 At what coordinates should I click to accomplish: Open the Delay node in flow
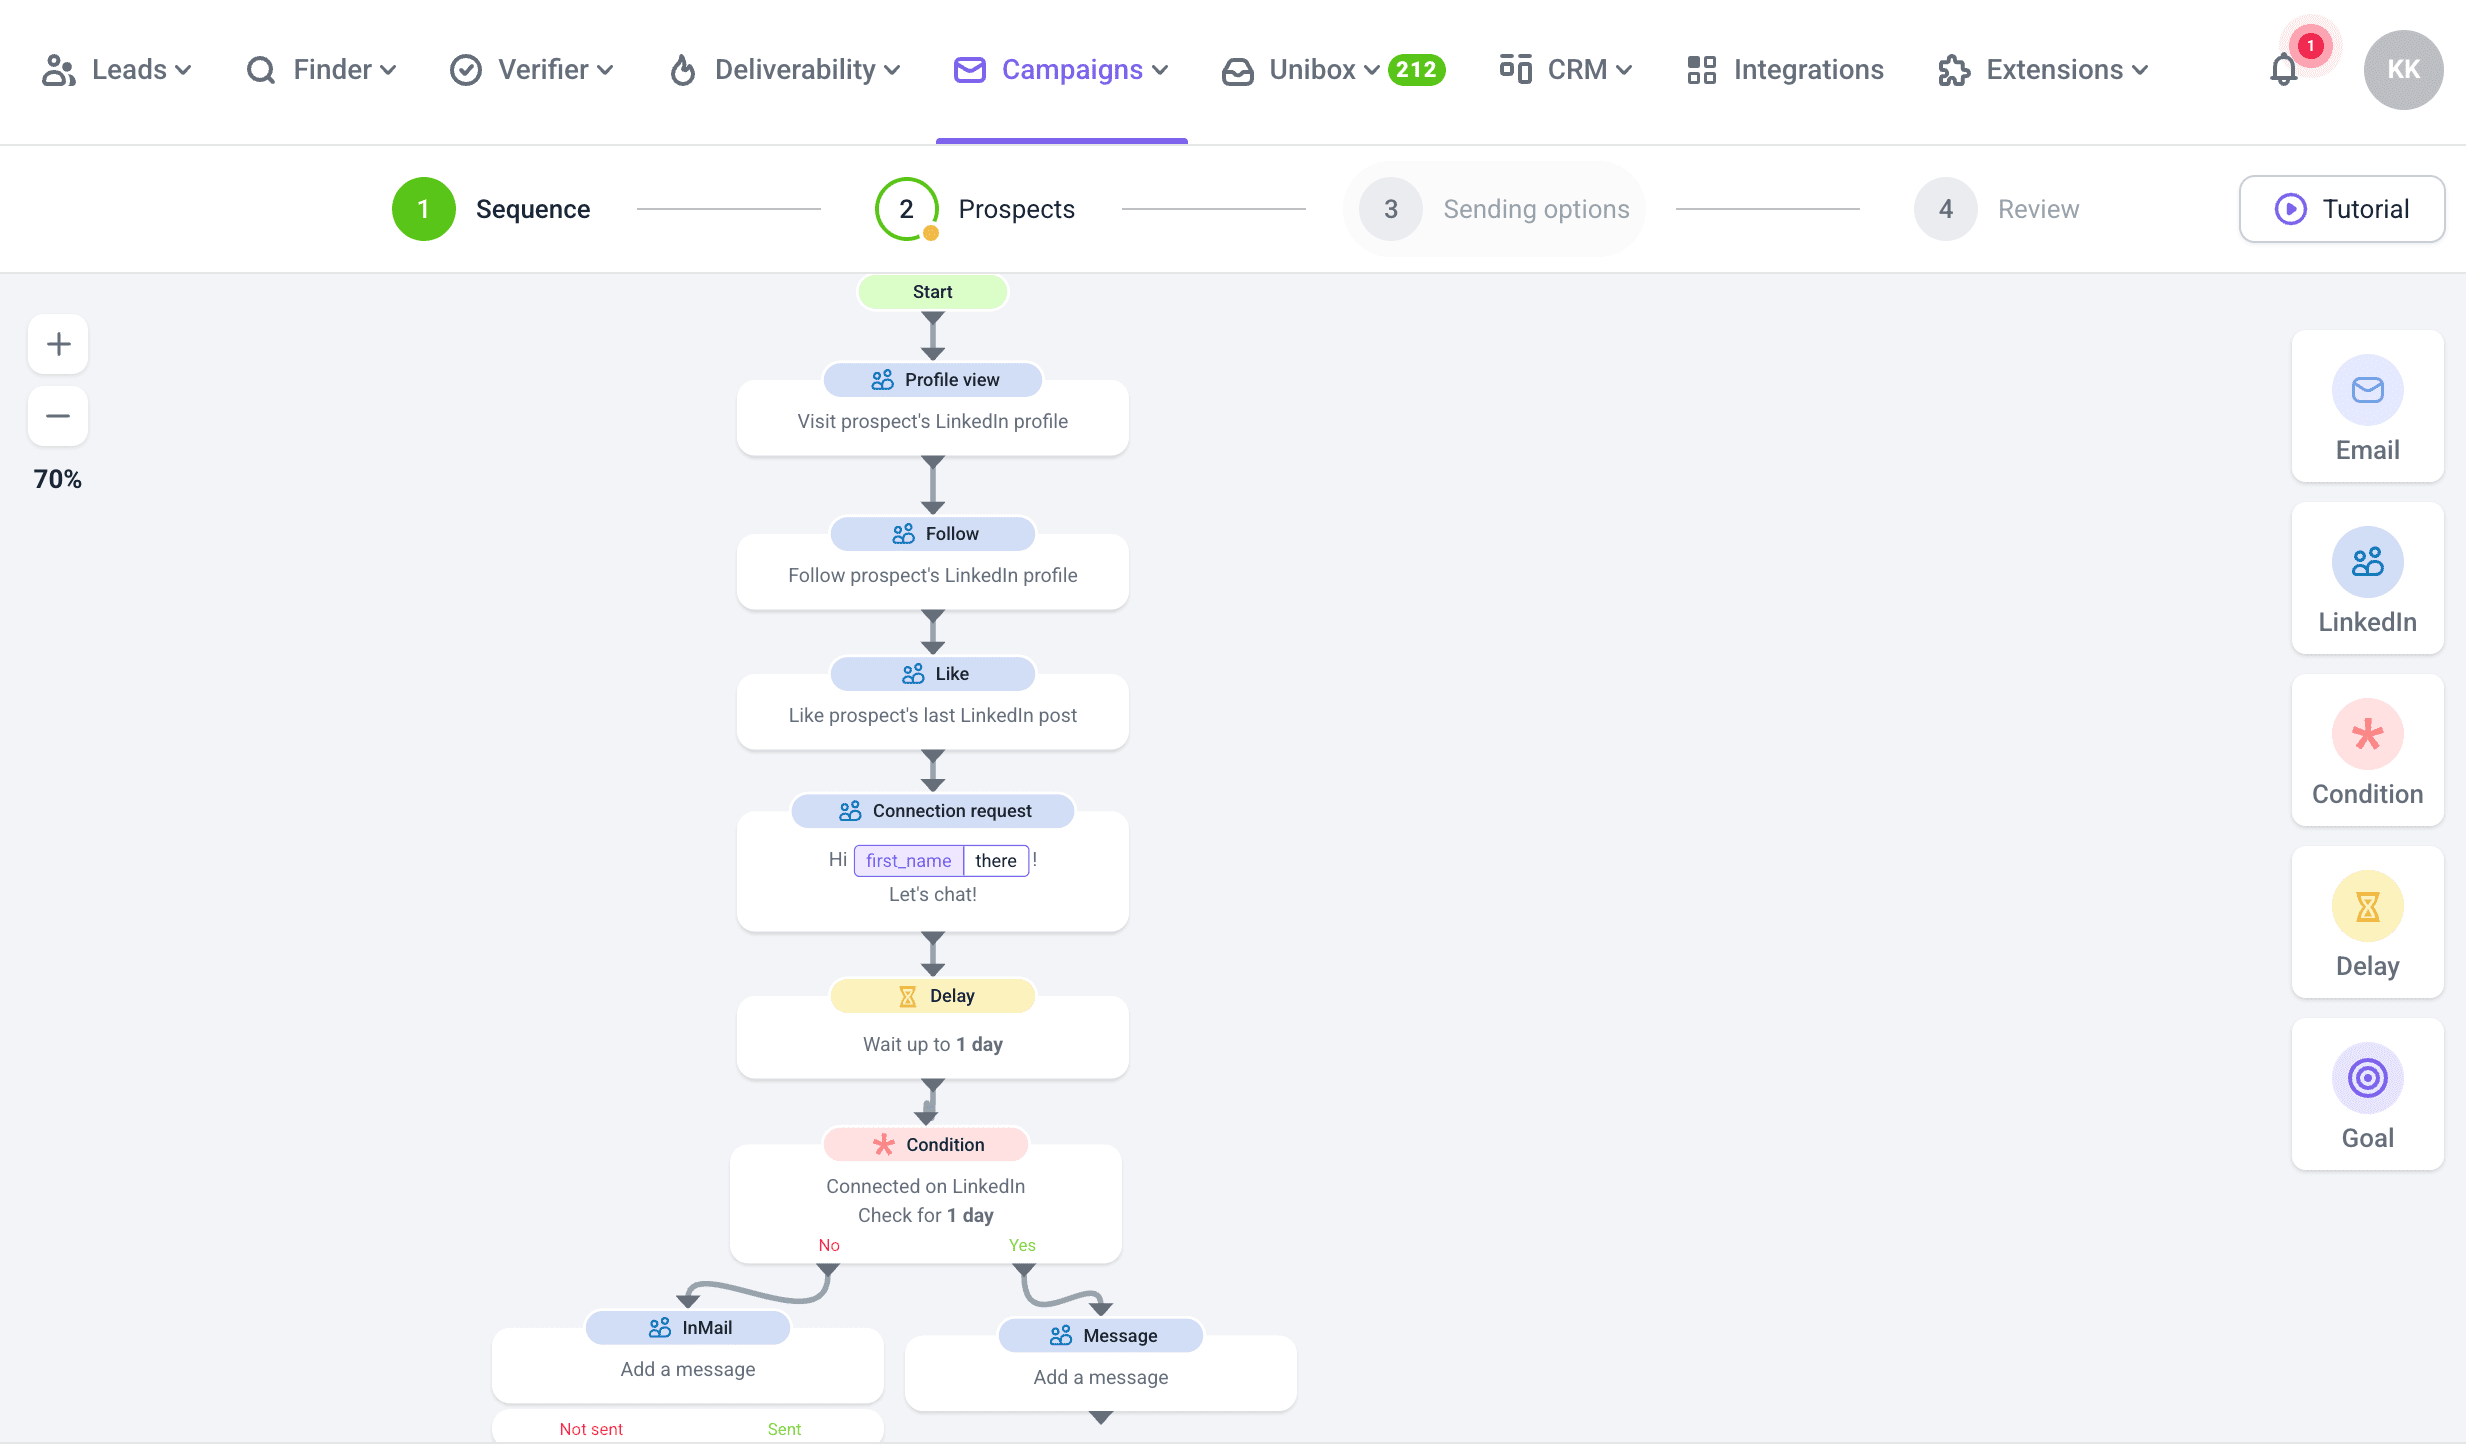click(x=933, y=1030)
